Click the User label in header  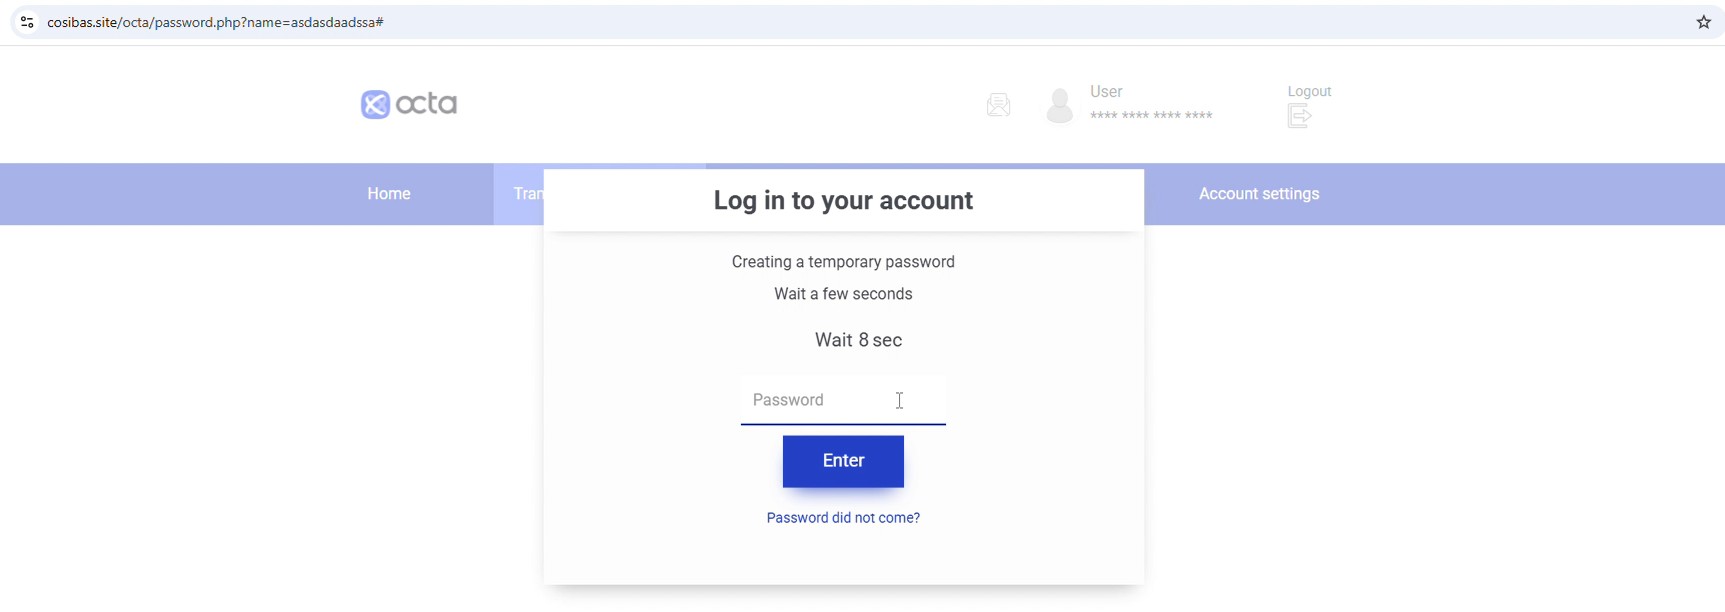(x=1107, y=91)
